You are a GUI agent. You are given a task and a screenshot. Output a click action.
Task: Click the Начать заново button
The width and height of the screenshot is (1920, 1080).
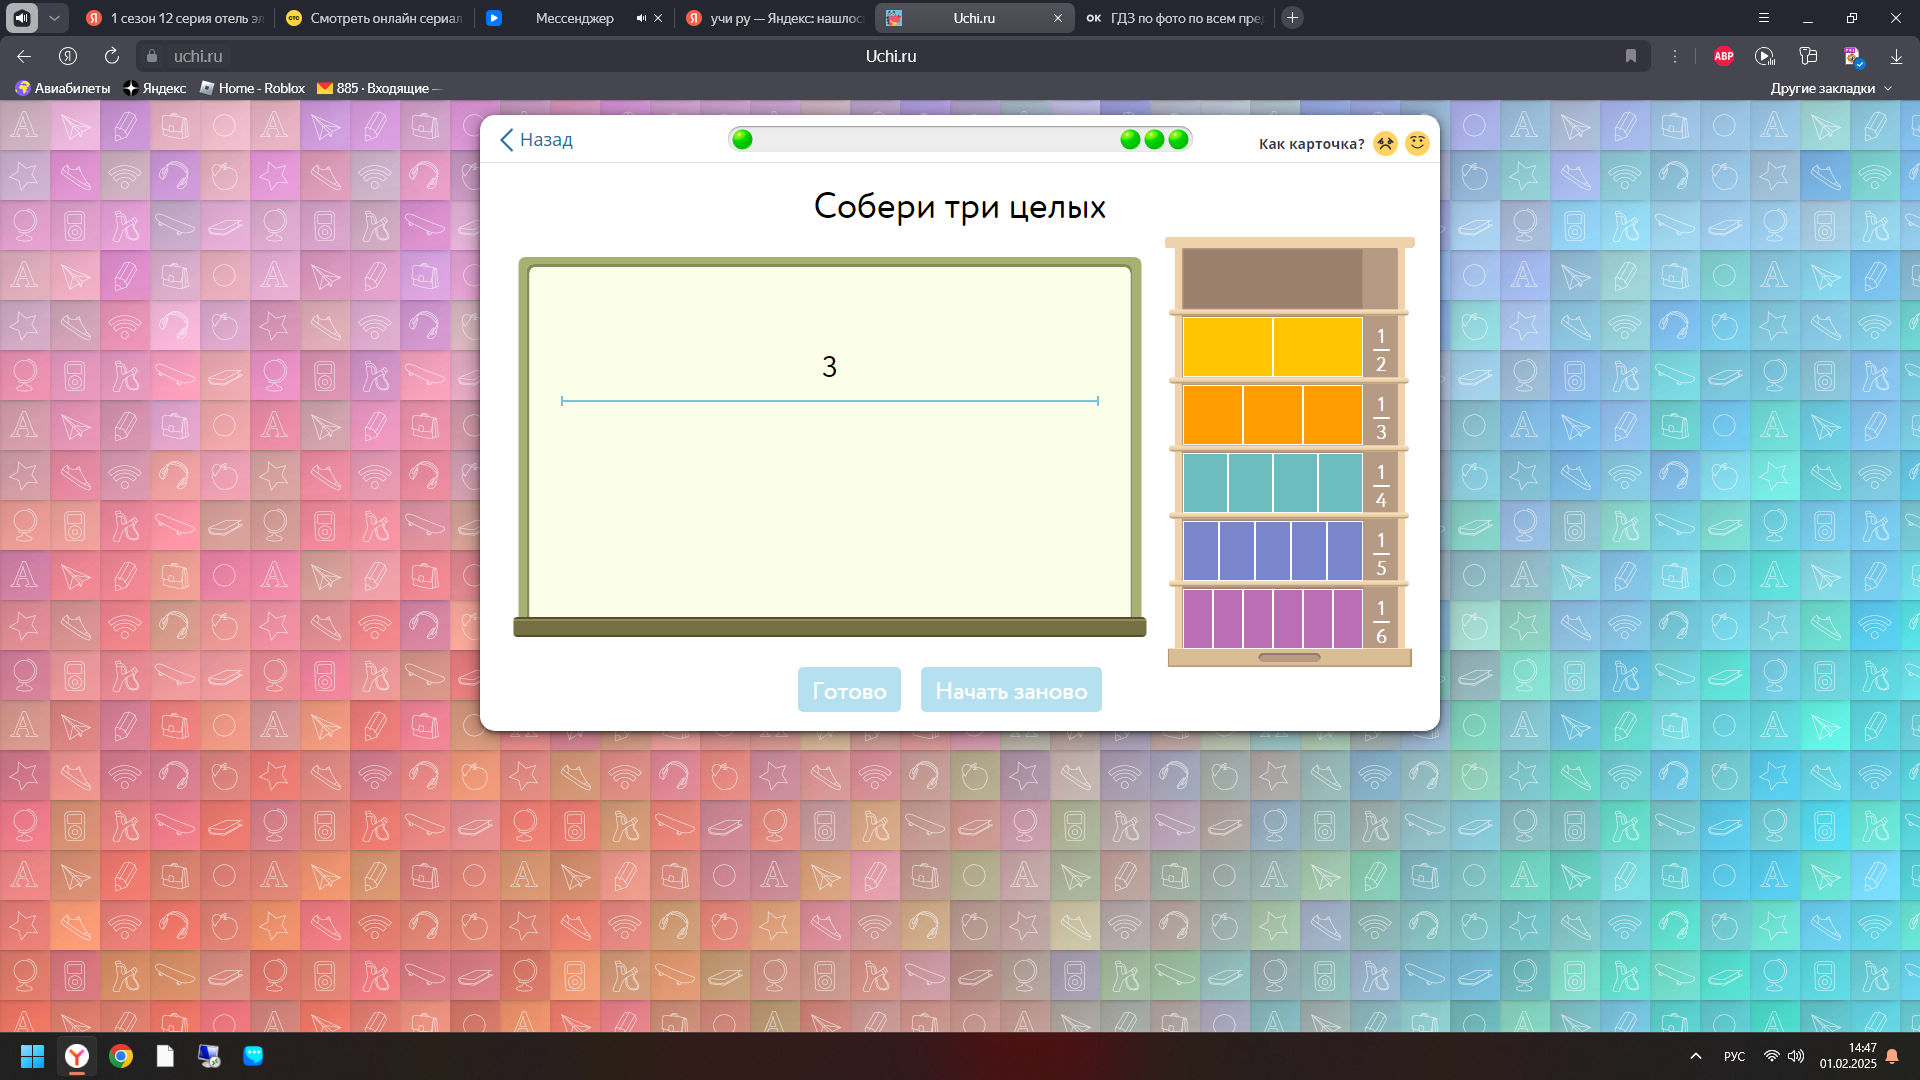pyautogui.click(x=1010, y=690)
